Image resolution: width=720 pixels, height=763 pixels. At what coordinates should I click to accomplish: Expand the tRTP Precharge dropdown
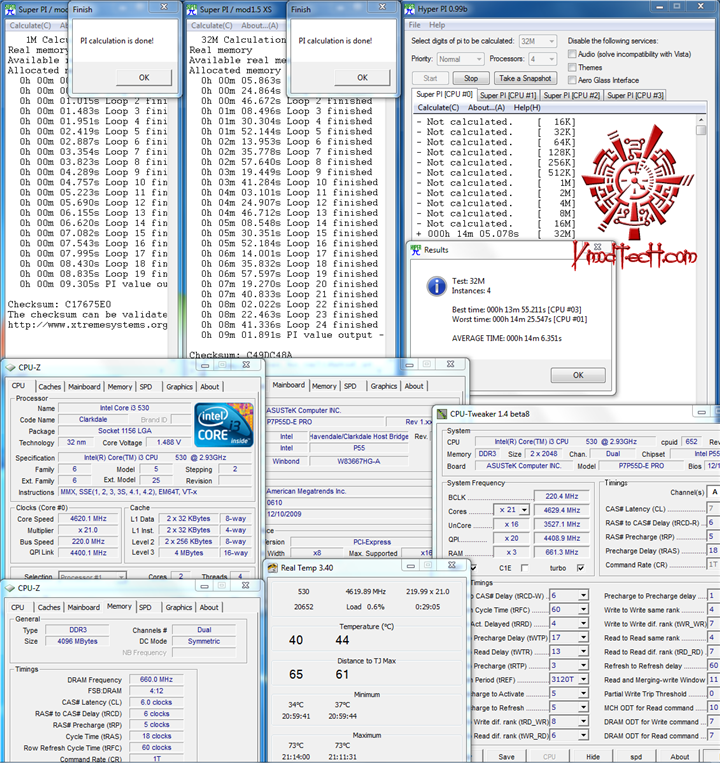coord(583,665)
